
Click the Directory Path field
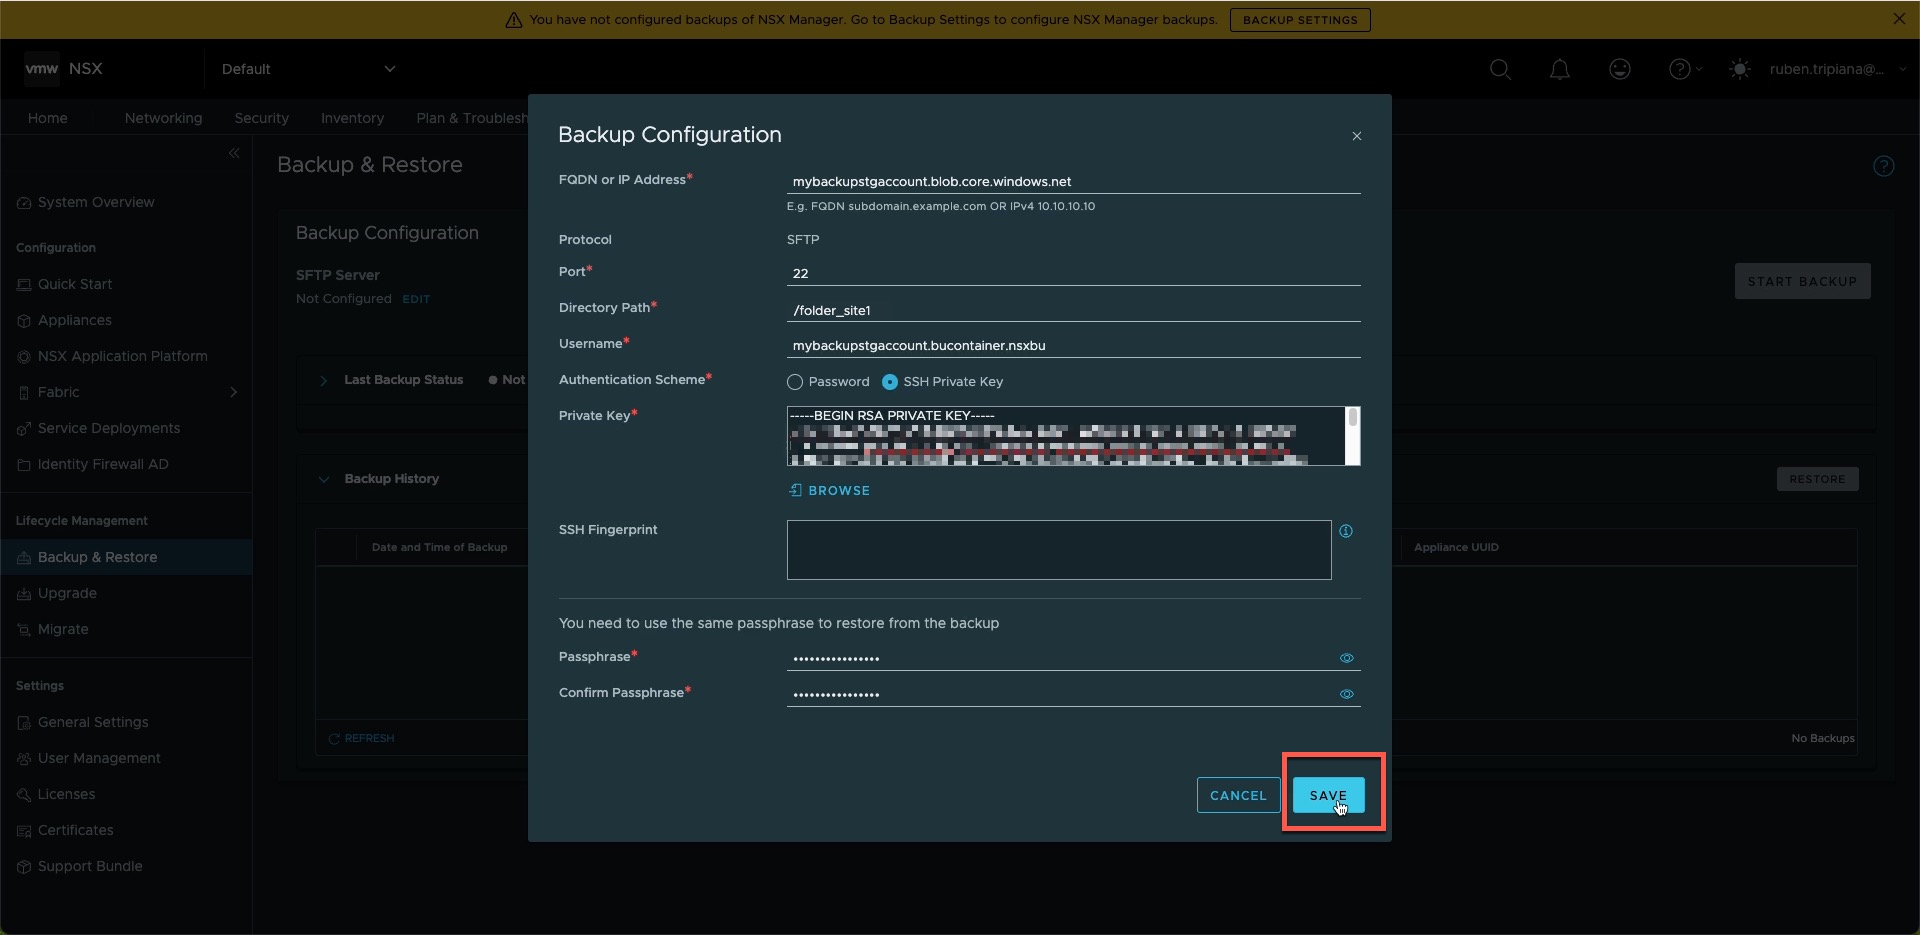[x=1073, y=310]
